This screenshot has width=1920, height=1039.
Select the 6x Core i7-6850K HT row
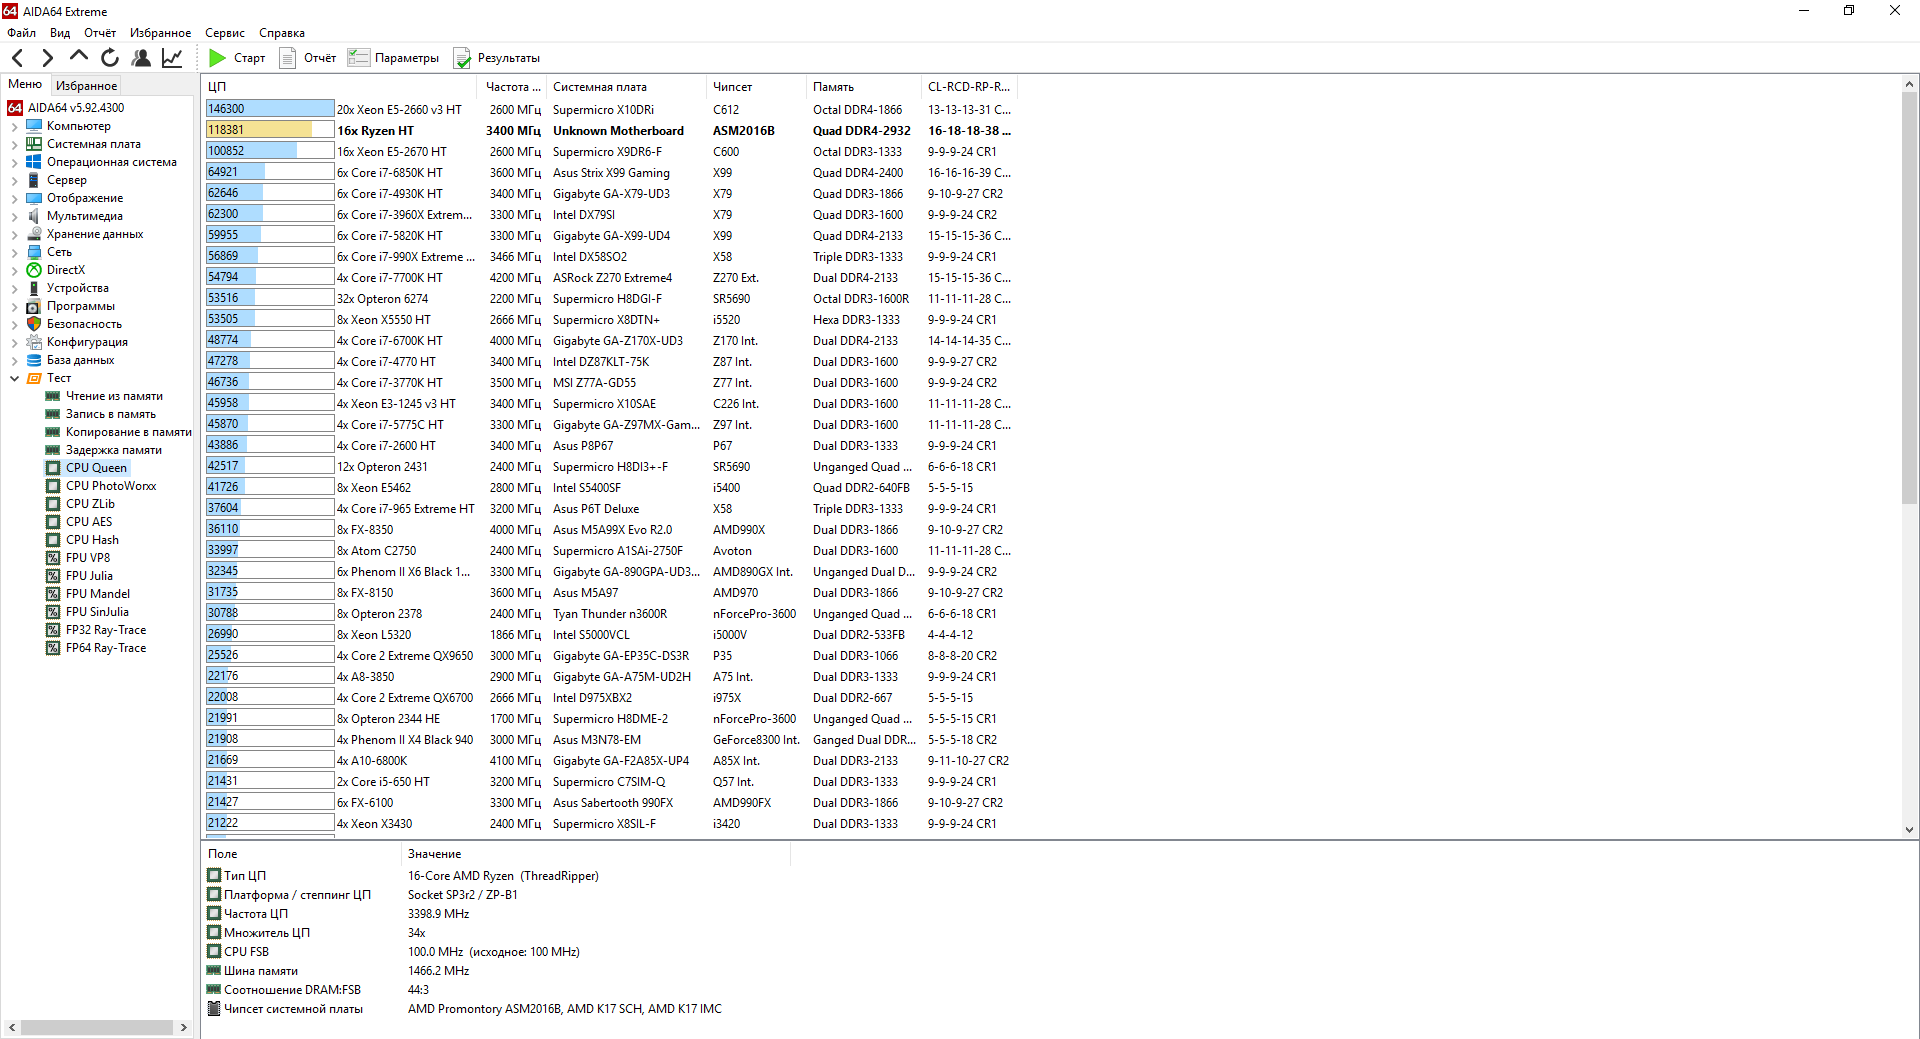coord(610,173)
